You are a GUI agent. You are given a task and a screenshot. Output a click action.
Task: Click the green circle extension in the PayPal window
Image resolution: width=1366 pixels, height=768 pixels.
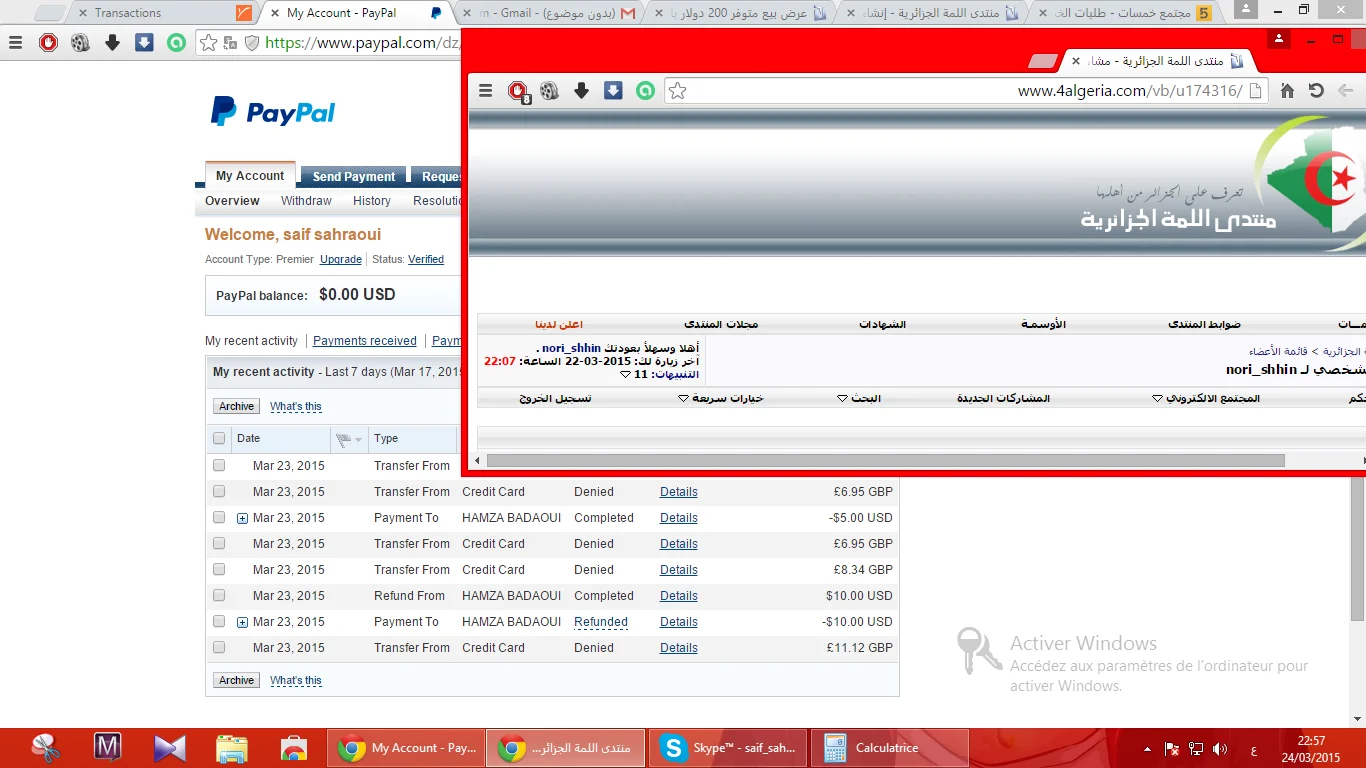(176, 43)
